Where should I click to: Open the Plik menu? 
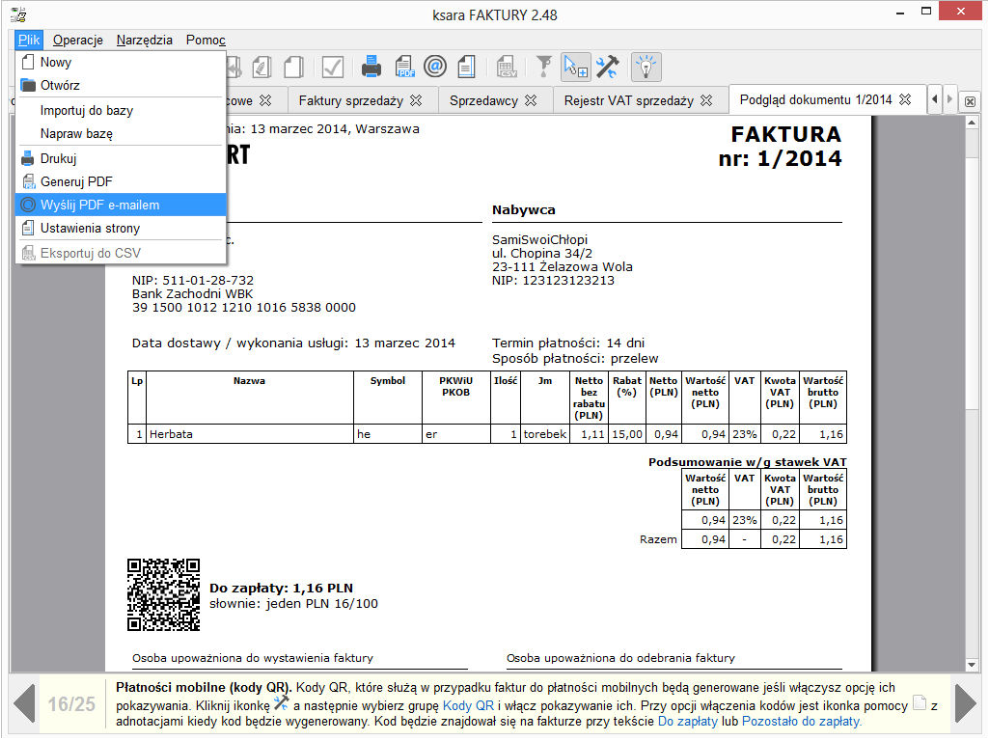coord(29,40)
